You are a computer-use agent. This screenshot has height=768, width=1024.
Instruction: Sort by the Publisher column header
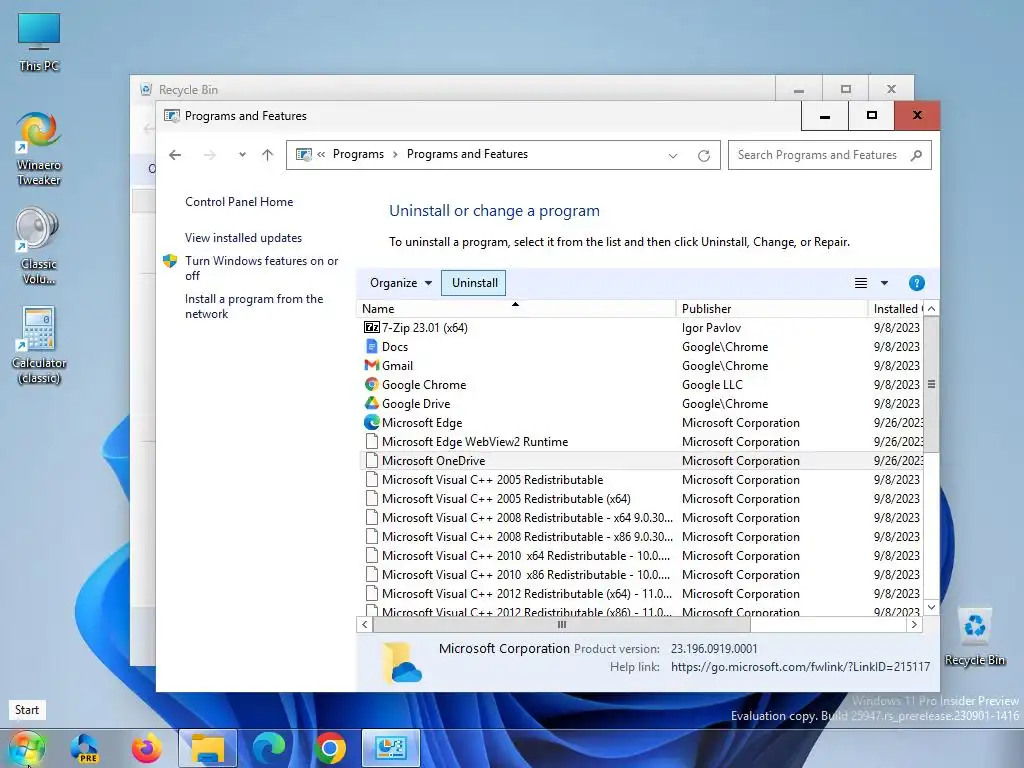[771, 308]
